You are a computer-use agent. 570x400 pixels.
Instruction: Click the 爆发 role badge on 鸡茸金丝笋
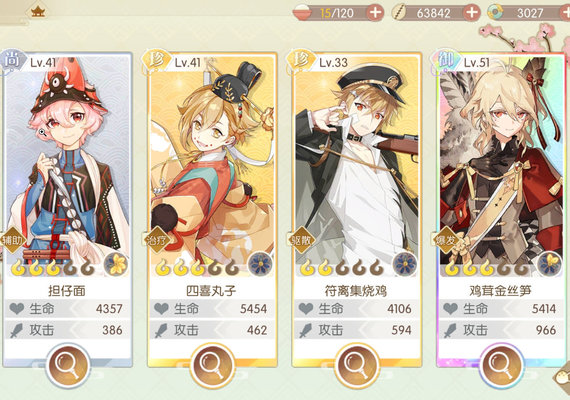[446, 240]
